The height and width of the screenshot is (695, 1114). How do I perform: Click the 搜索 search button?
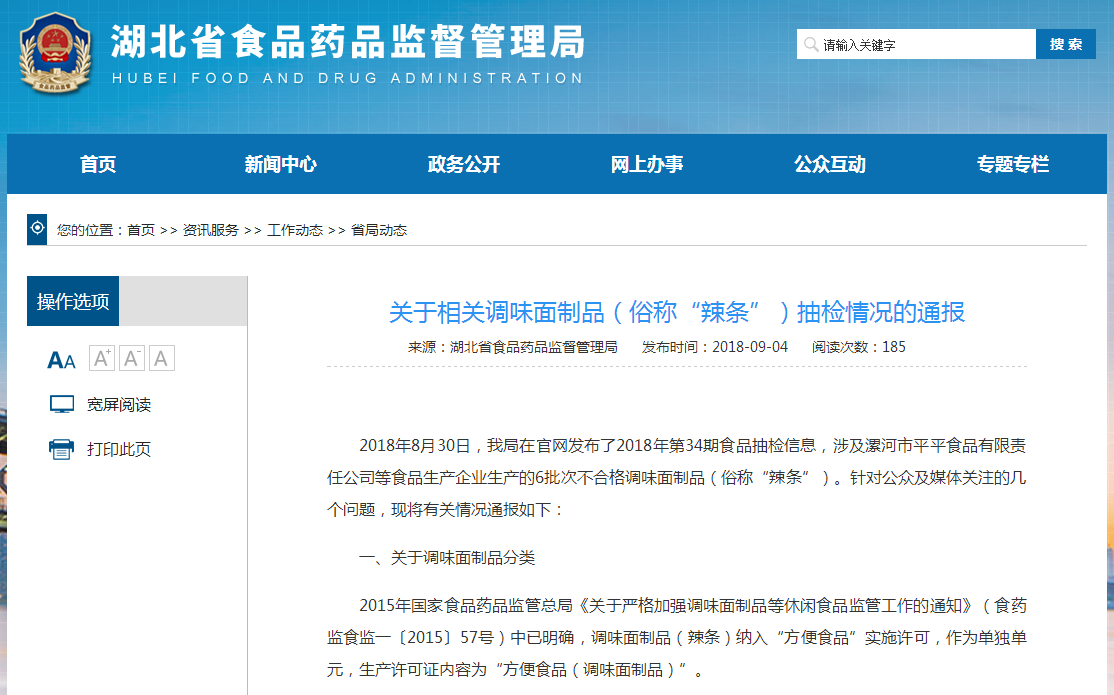coord(1066,44)
